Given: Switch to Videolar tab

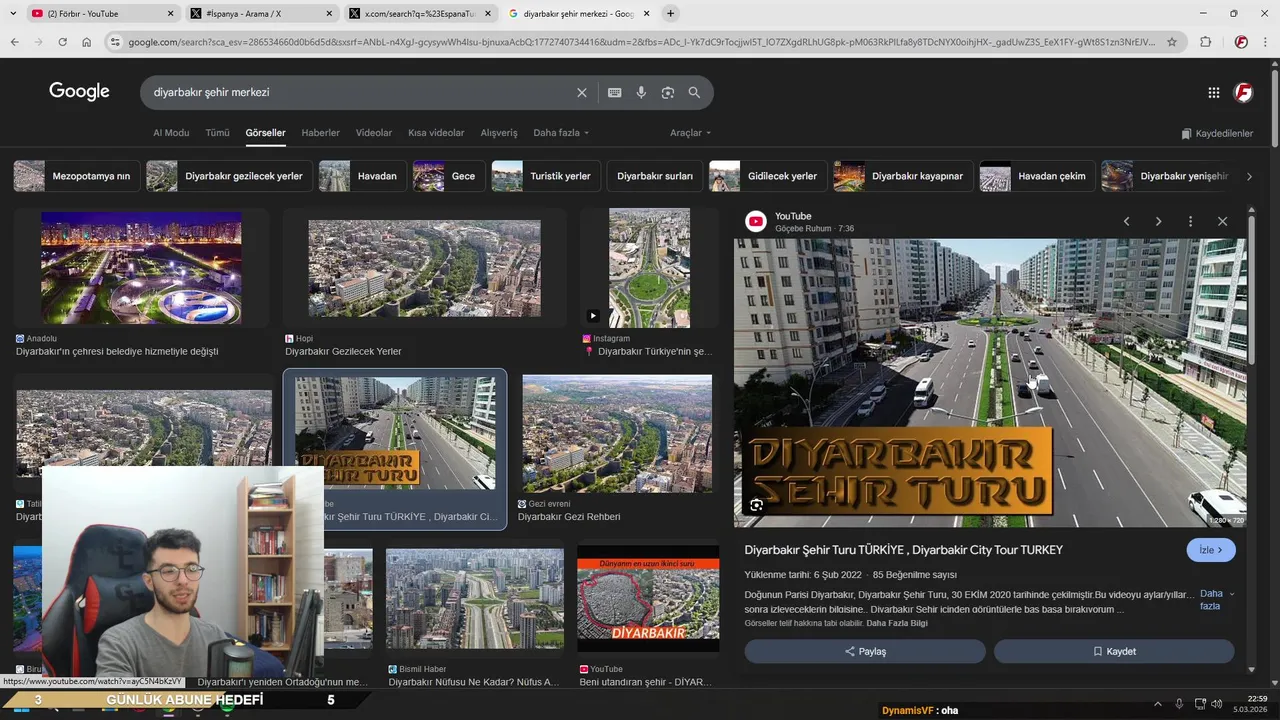Looking at the screenshot, I should [374, 133].
